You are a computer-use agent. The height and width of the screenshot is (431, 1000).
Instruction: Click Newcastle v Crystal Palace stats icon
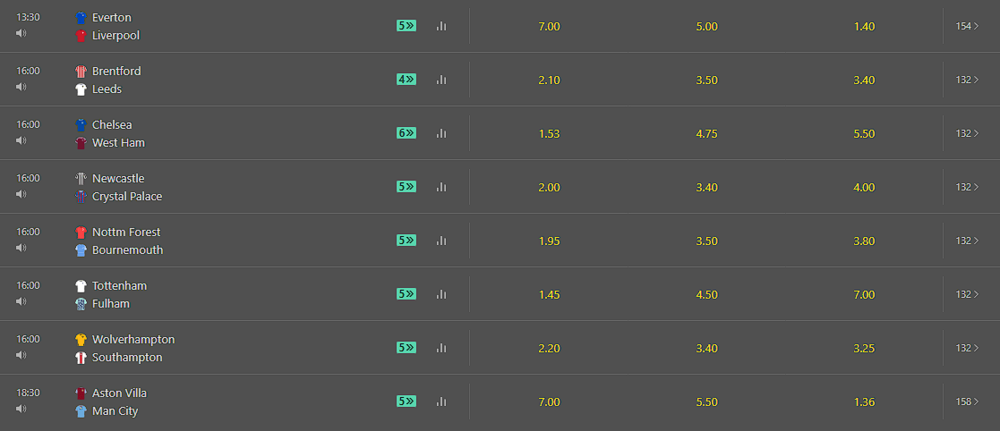[x=441, y=187]
